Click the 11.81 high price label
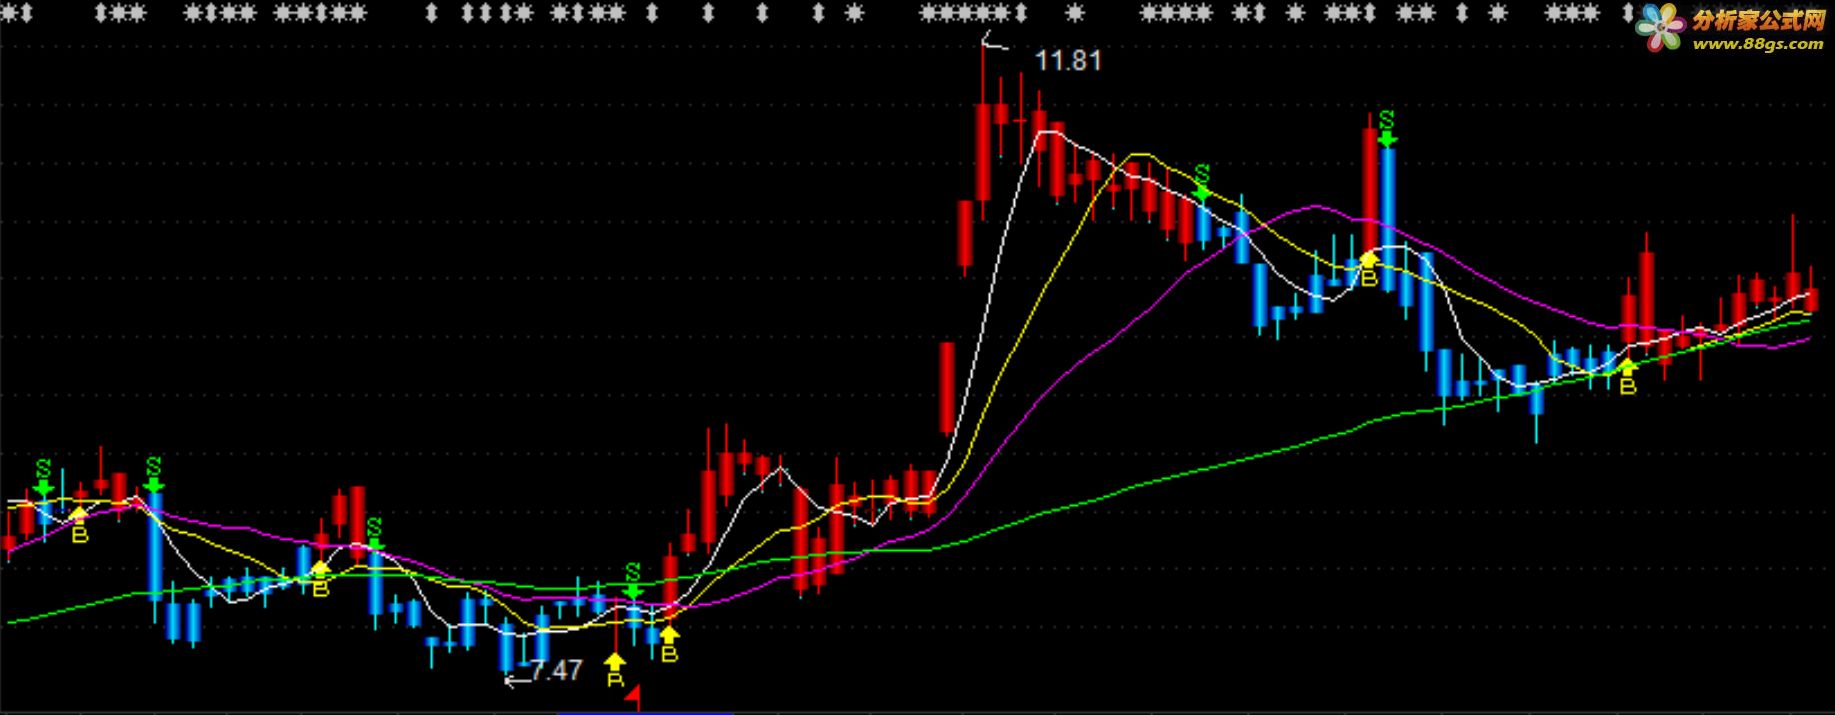 (1068, 61)
